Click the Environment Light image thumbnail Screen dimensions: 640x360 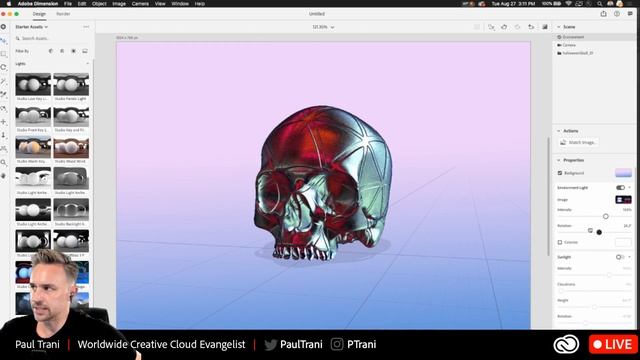click(x=623, y=200)
